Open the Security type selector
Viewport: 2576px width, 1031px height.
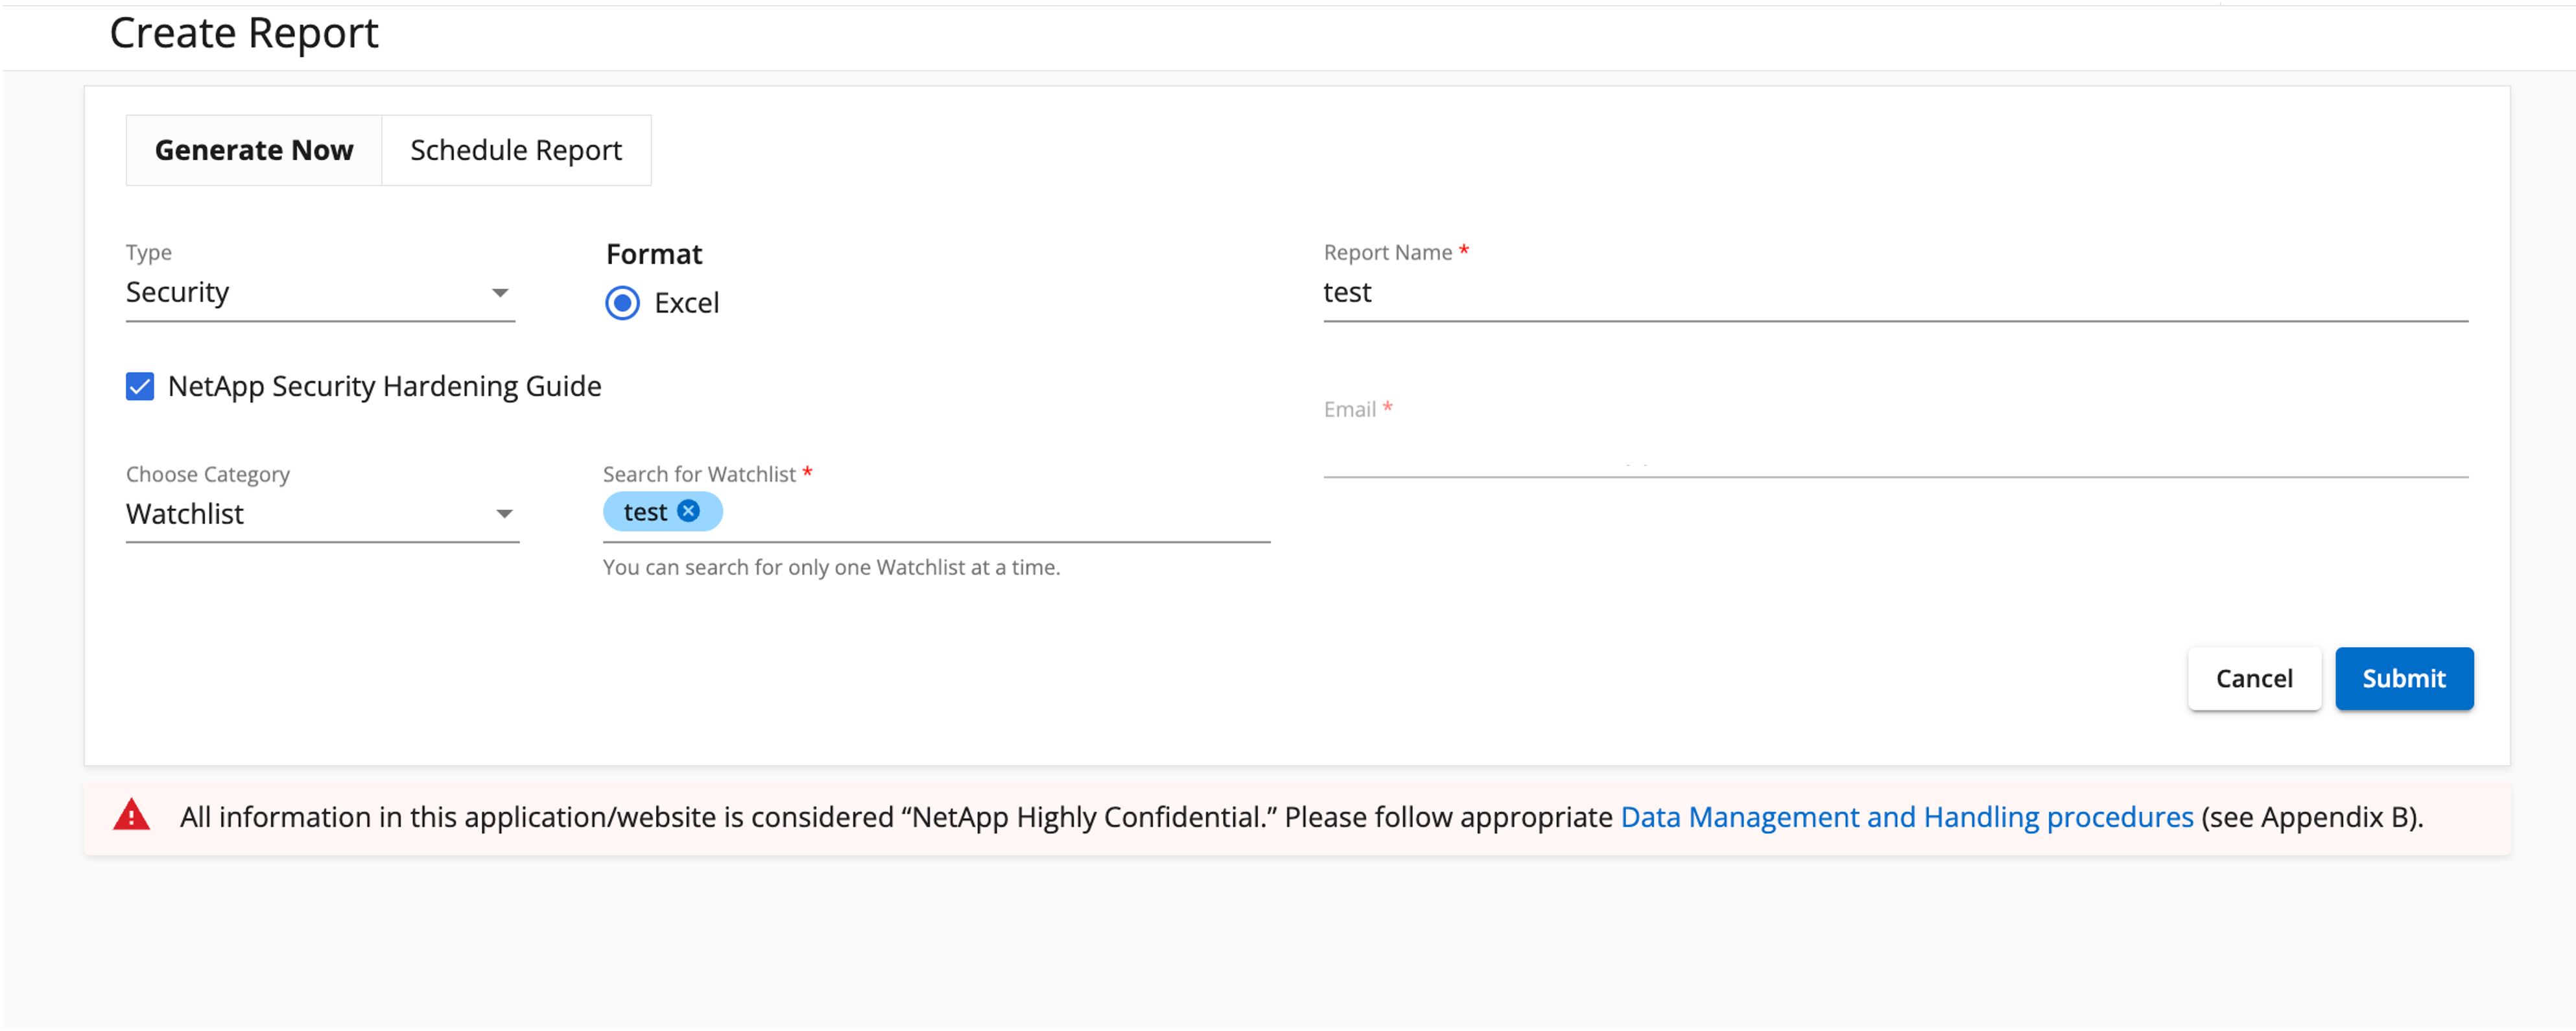tap(320, 292)
